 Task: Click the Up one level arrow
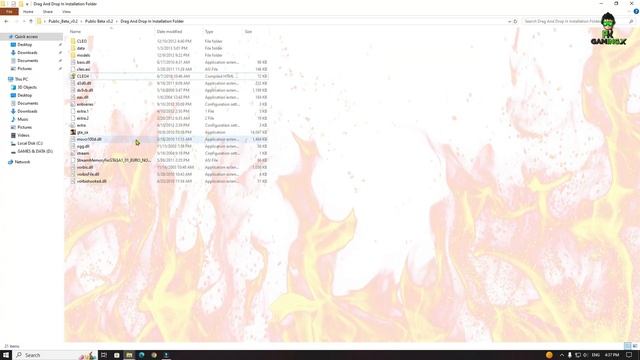[x=31, y=21]
